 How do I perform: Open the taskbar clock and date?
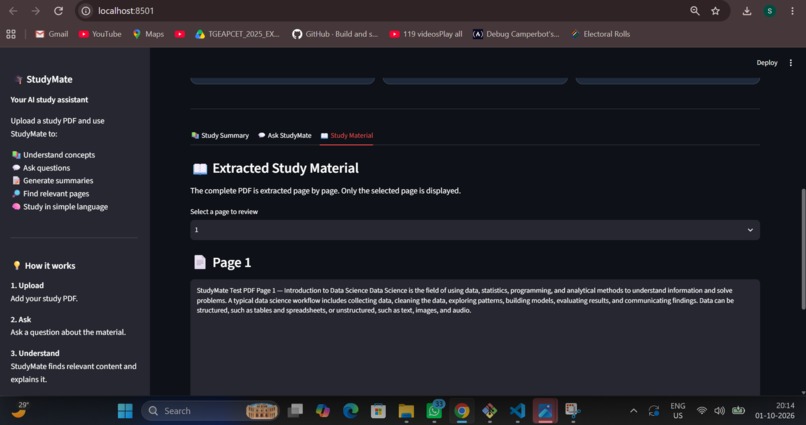tap(775, 411)
